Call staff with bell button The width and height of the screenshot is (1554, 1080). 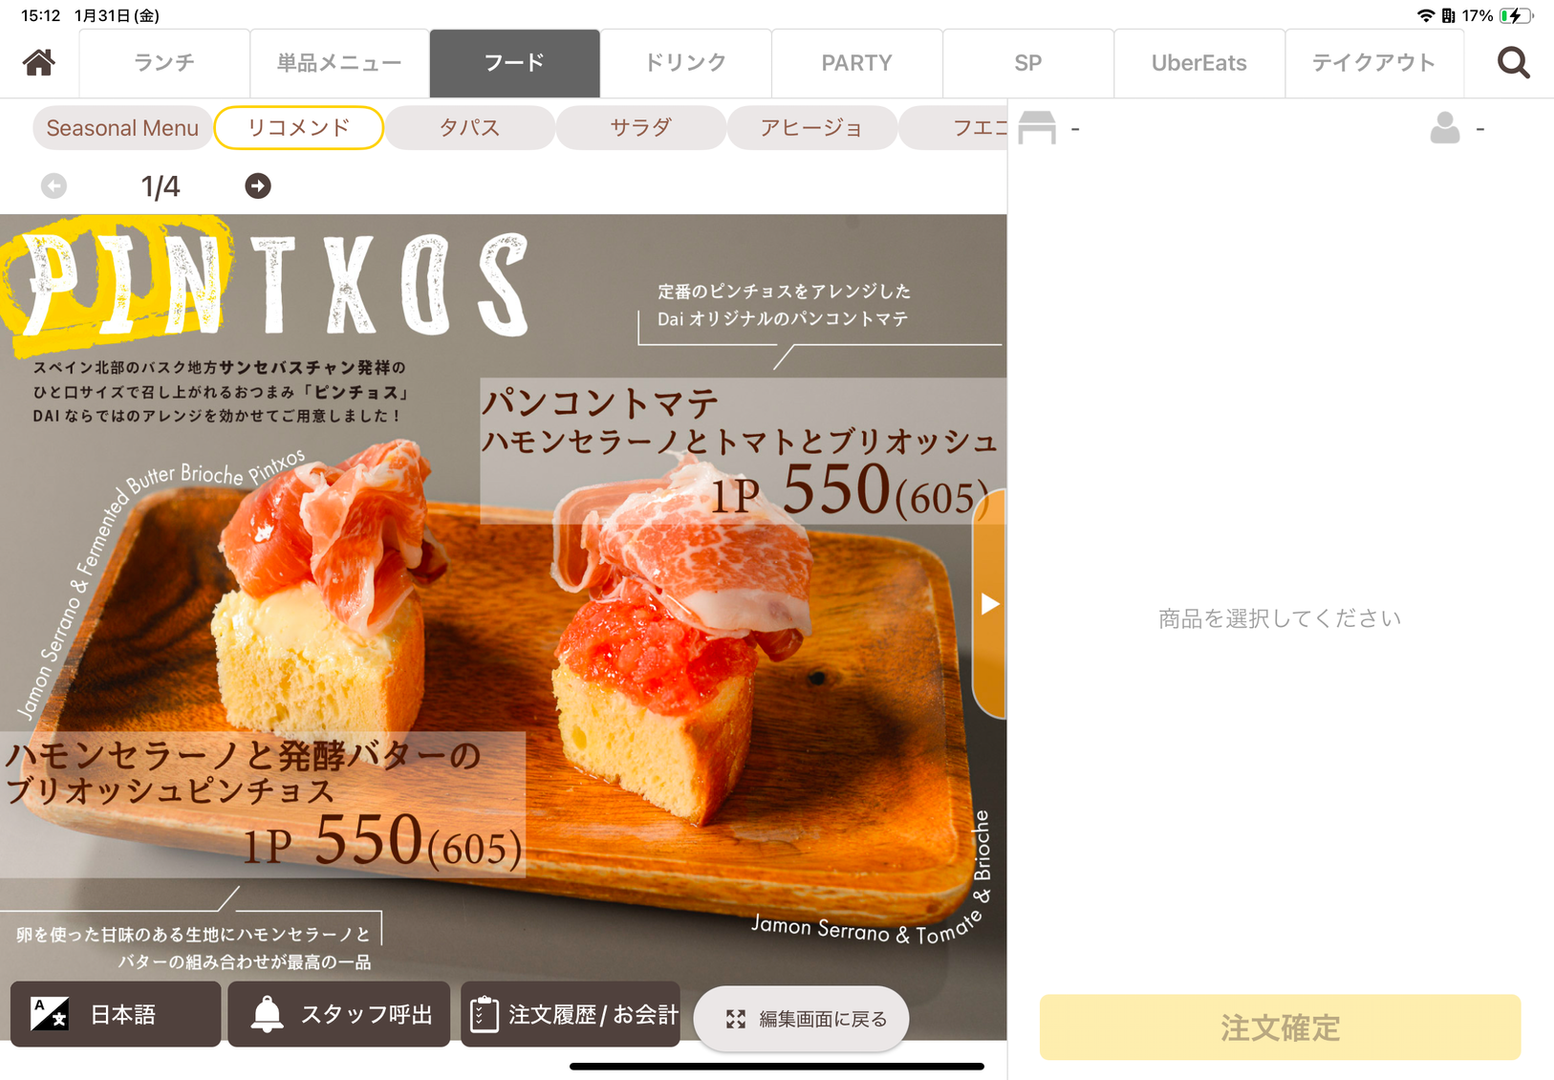pos(339,1014)
